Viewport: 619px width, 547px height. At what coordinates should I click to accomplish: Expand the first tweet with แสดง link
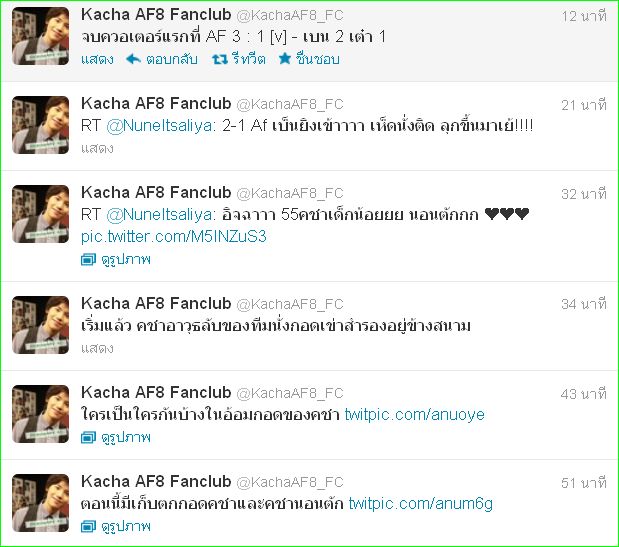97,59
